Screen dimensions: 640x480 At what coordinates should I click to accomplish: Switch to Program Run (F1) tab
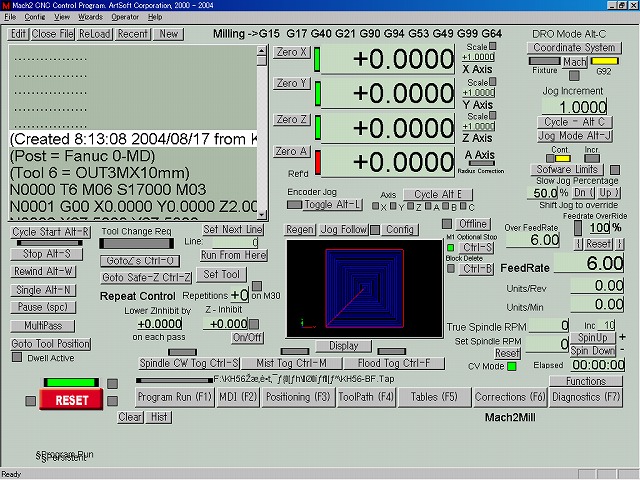coord(175,397)
